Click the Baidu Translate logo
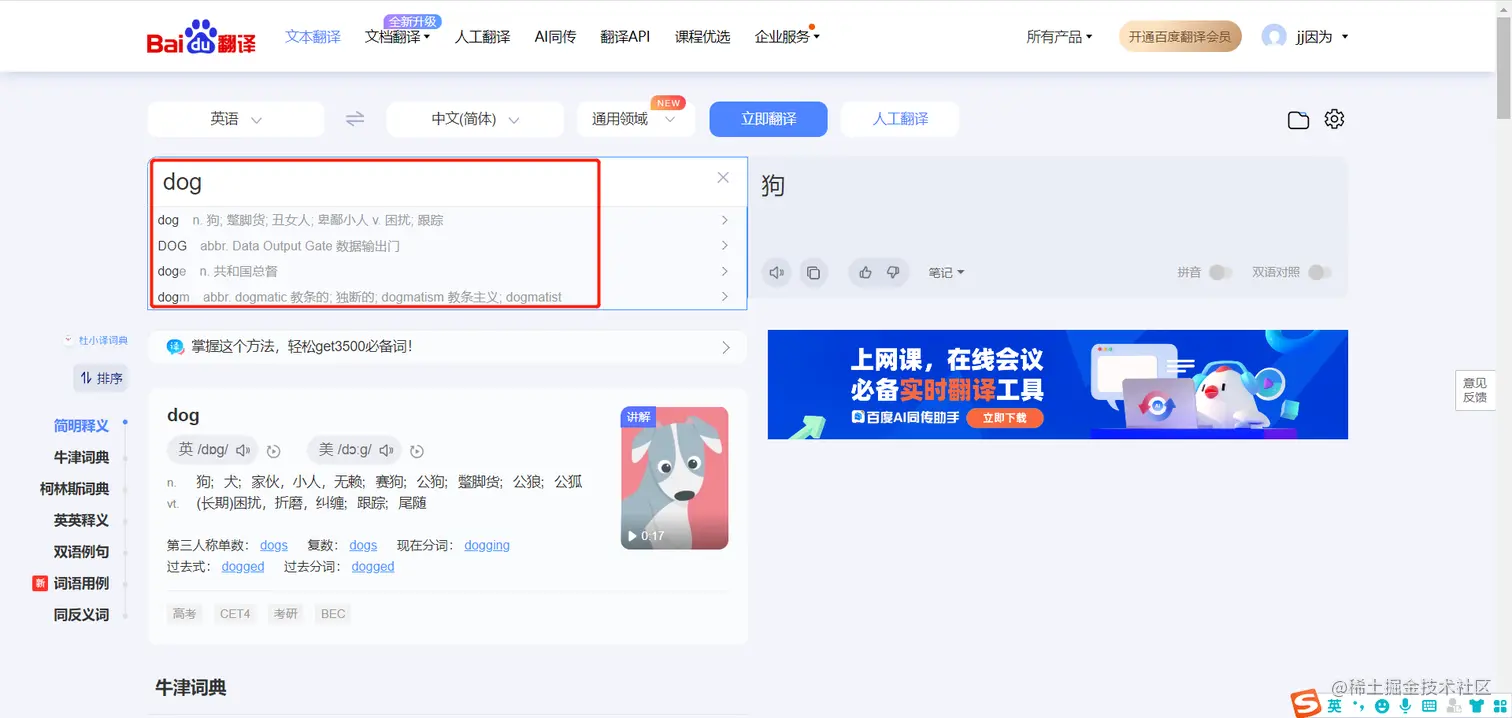Screen dimensions: 1512x718 pos(201,37)
